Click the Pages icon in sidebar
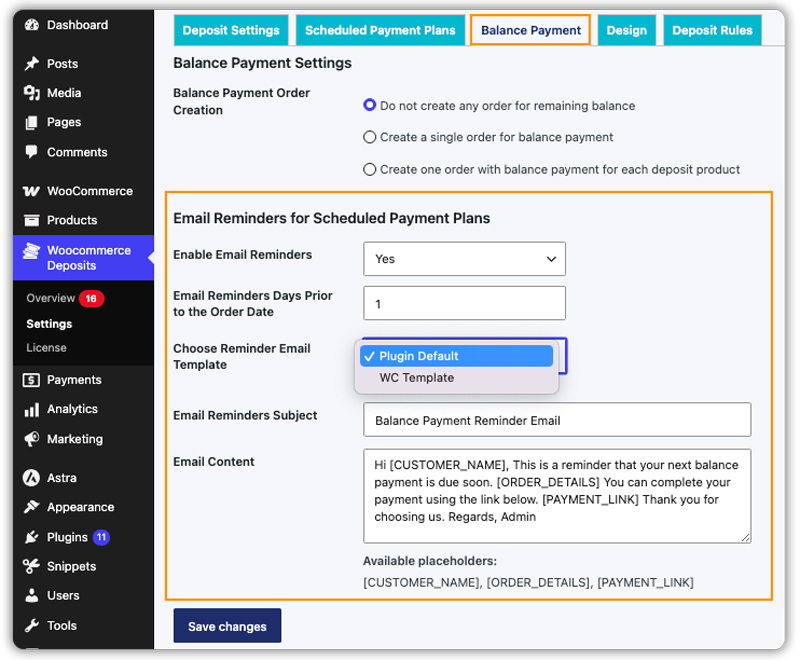The width and height of the screenshot is (800, 660). pyautogui.click(x=32, y=122)
